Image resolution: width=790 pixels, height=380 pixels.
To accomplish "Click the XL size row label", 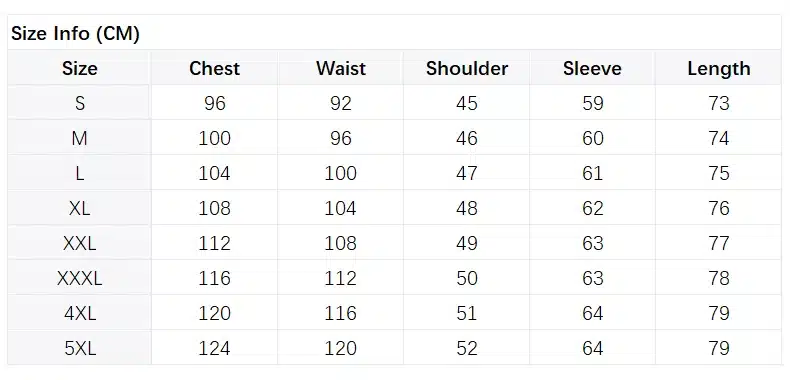I will (80, 208).
